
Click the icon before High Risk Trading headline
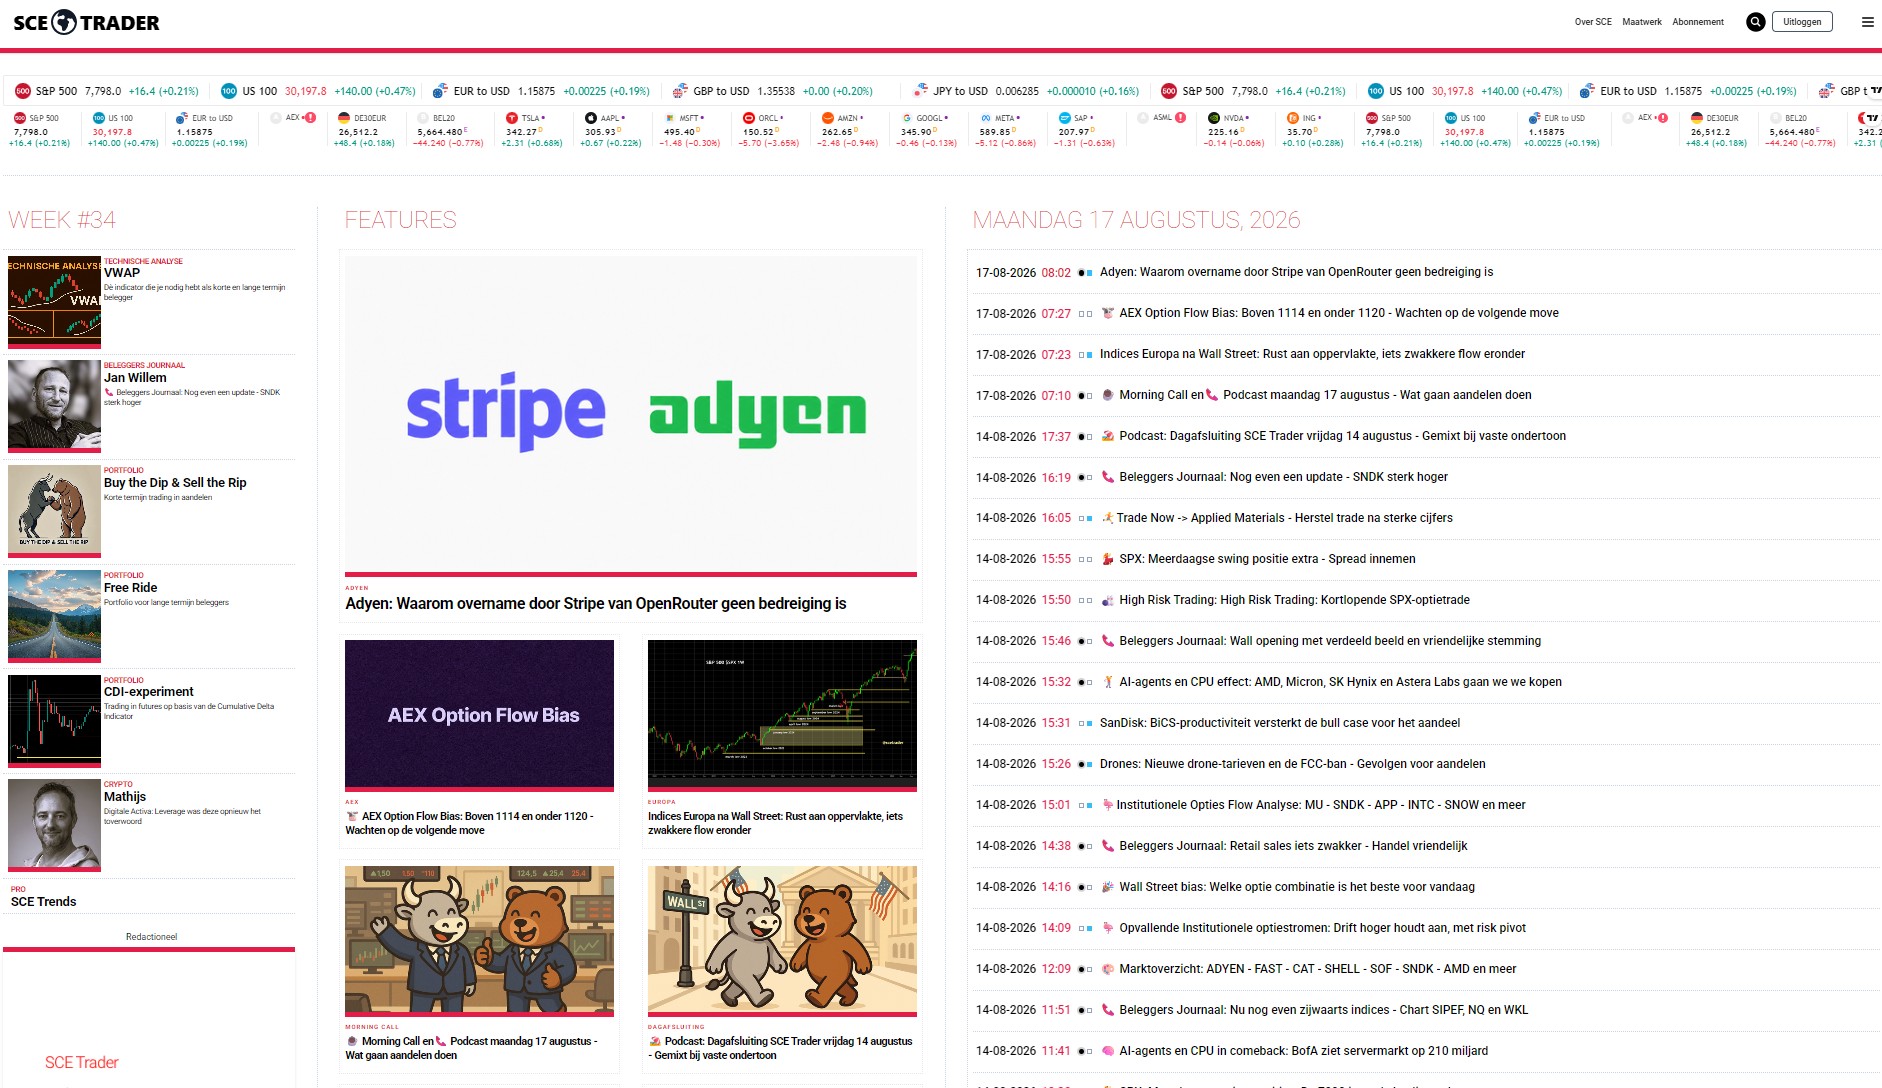(x=1107, y=600)
